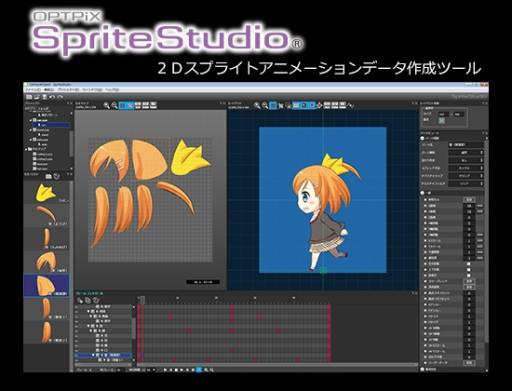Collapse the parent of the selected timeline part

[x=91, y=331]
